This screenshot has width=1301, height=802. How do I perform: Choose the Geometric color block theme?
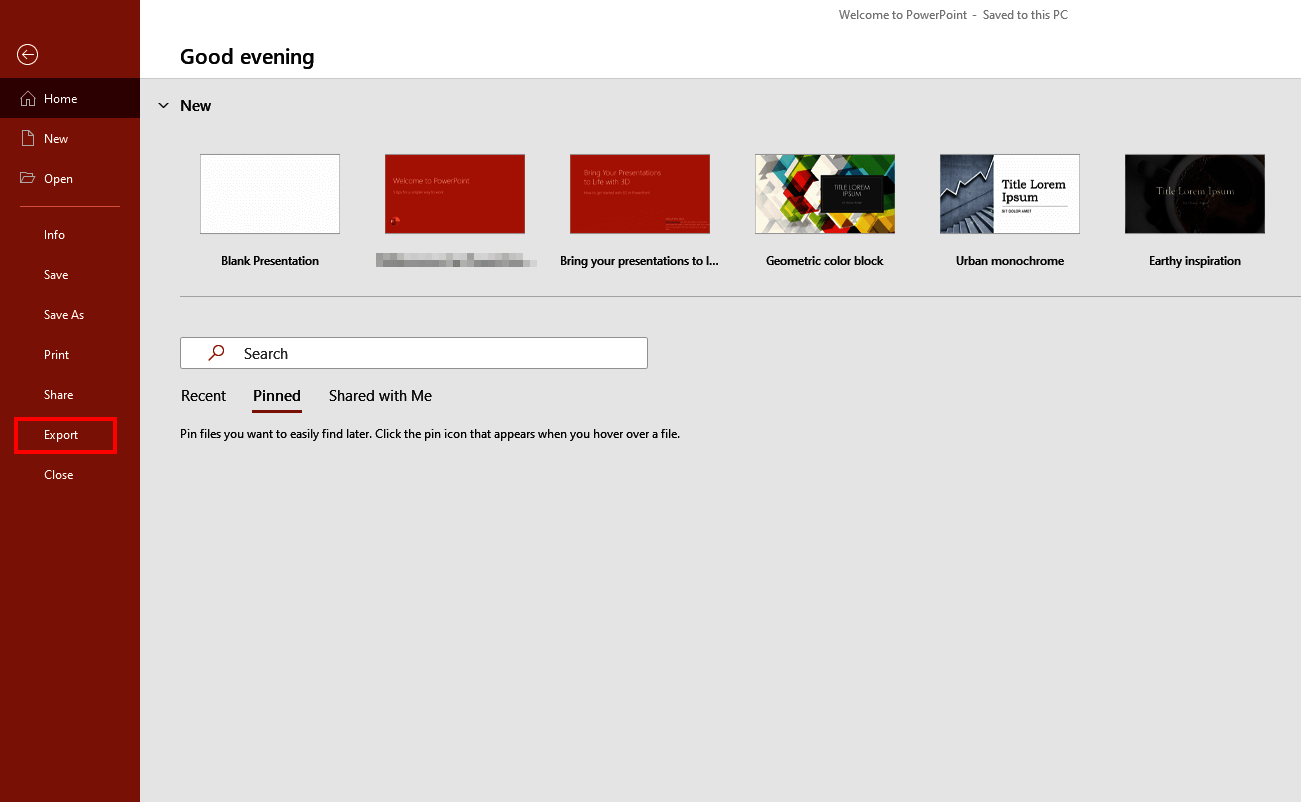(x=824, y=193)
